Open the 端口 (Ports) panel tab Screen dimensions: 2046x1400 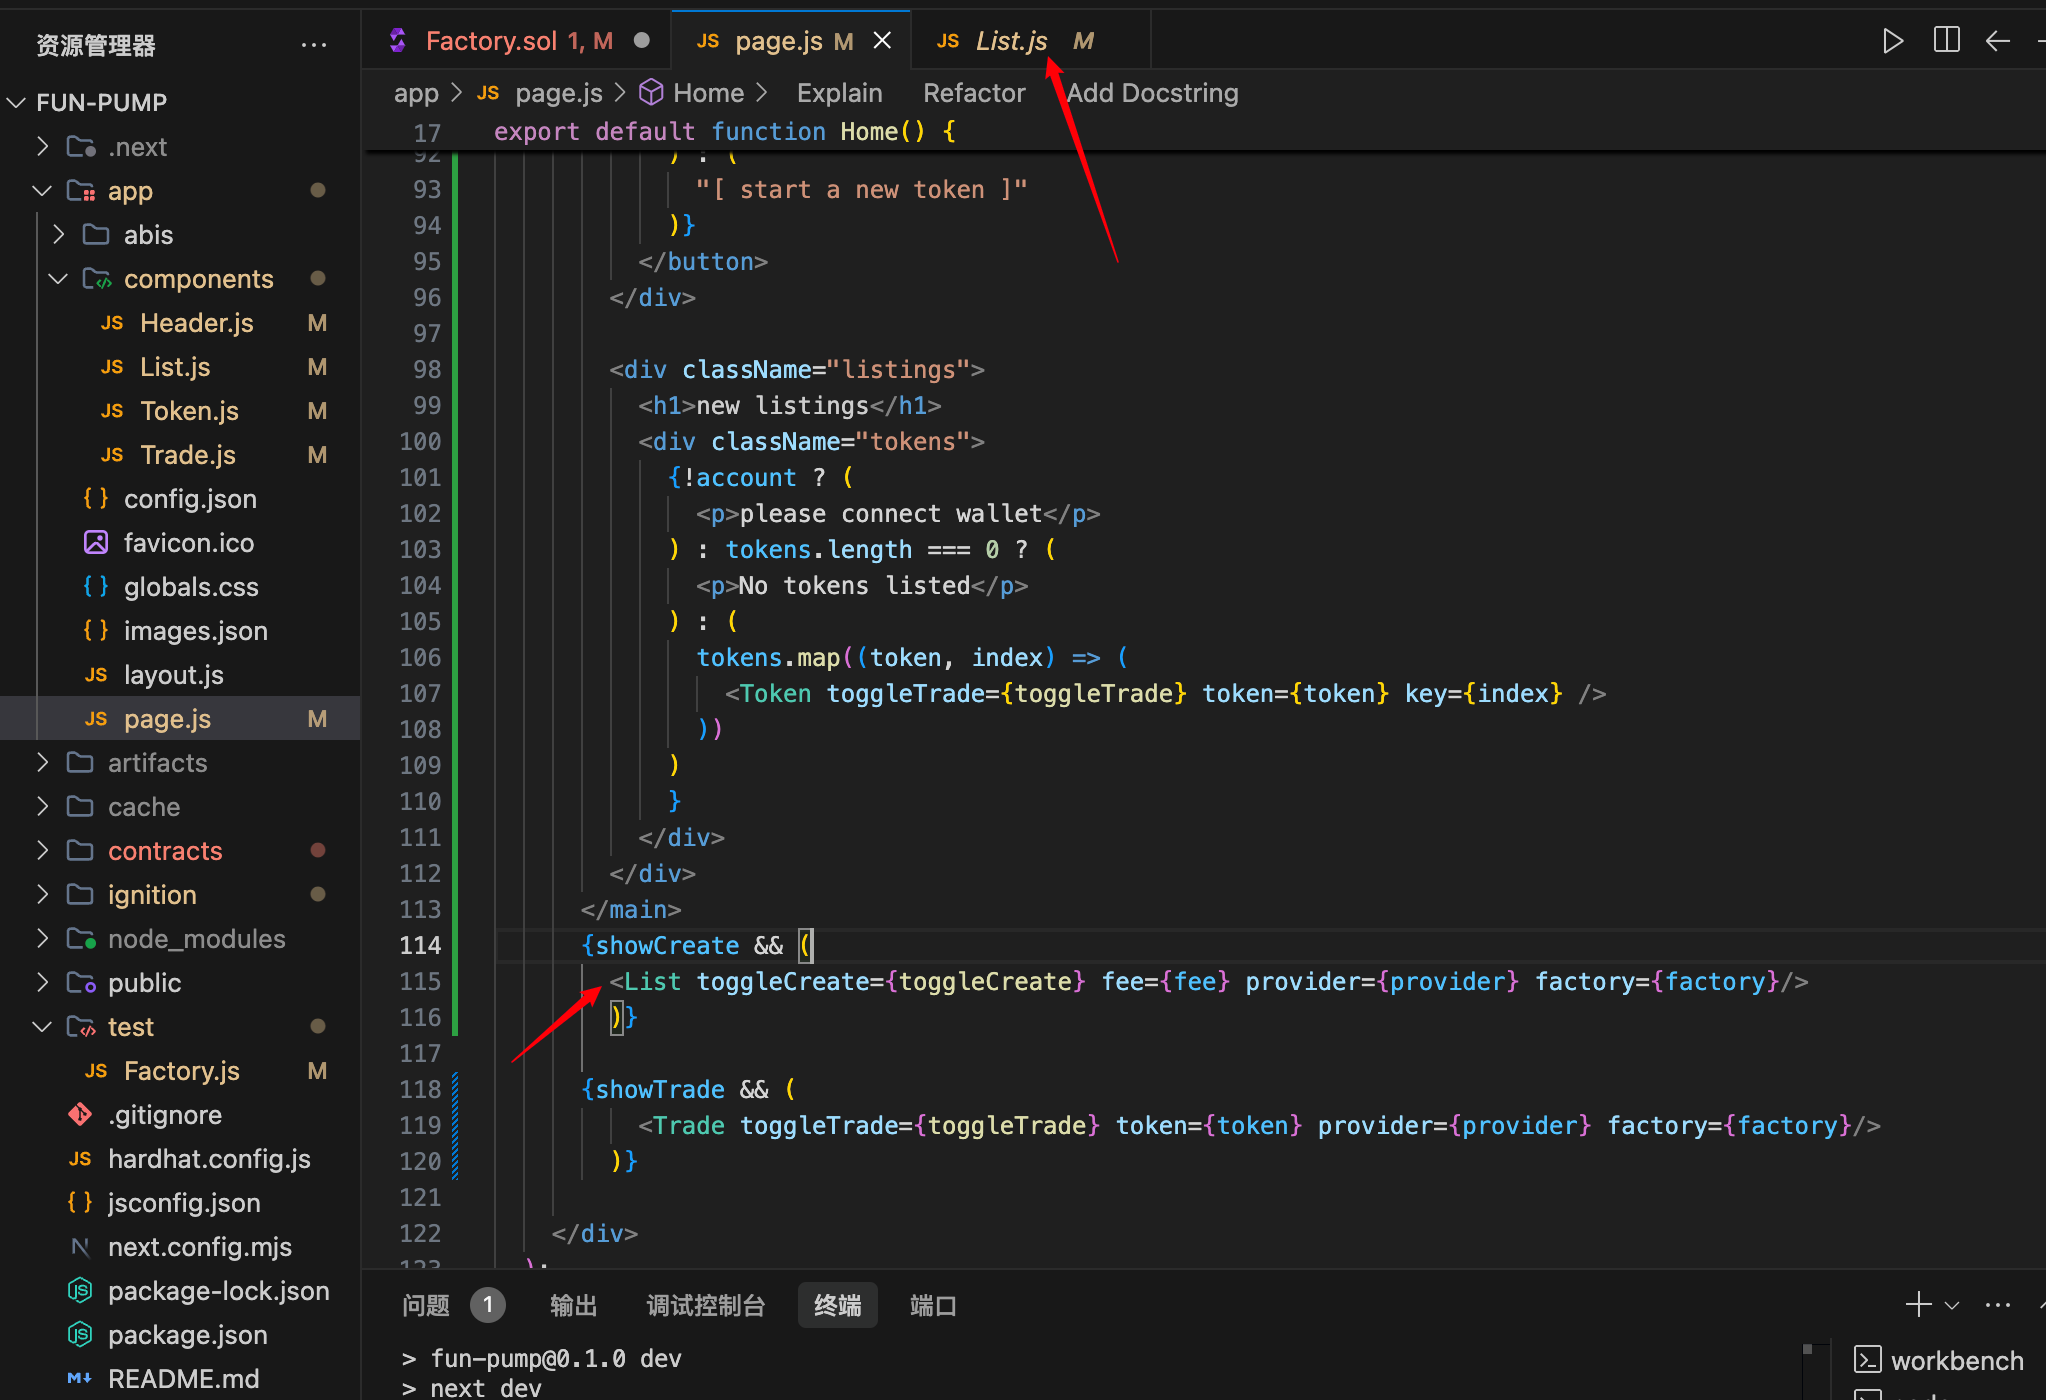tap(934, 1305)
